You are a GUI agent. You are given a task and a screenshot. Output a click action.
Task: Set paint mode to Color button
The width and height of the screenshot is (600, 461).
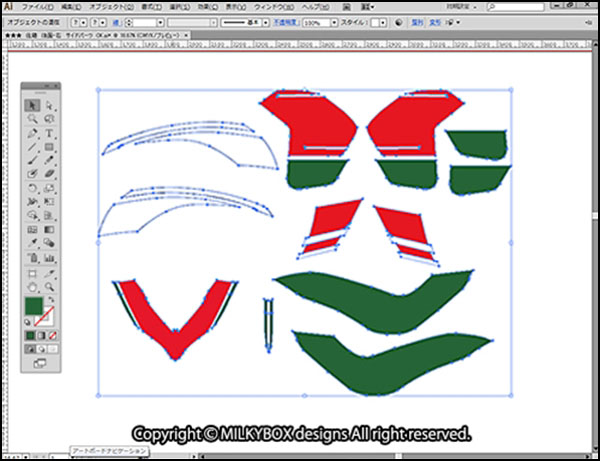[x=30, y=336]
